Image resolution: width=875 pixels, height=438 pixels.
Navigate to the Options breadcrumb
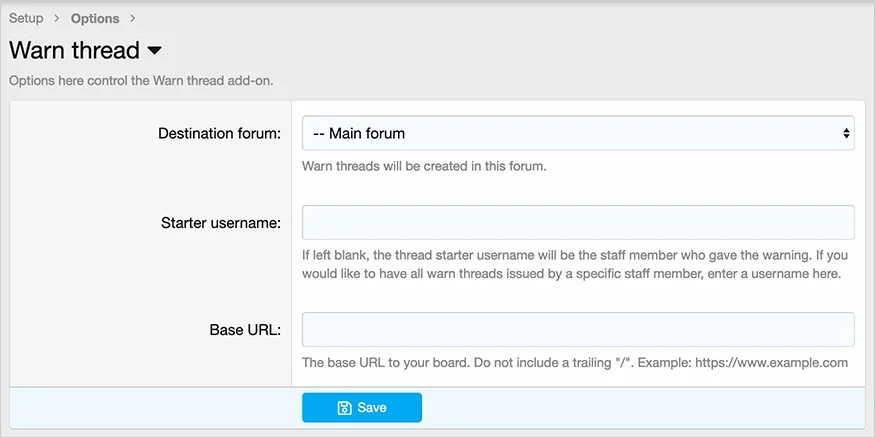pyautogui.click(x=95, y=19)
